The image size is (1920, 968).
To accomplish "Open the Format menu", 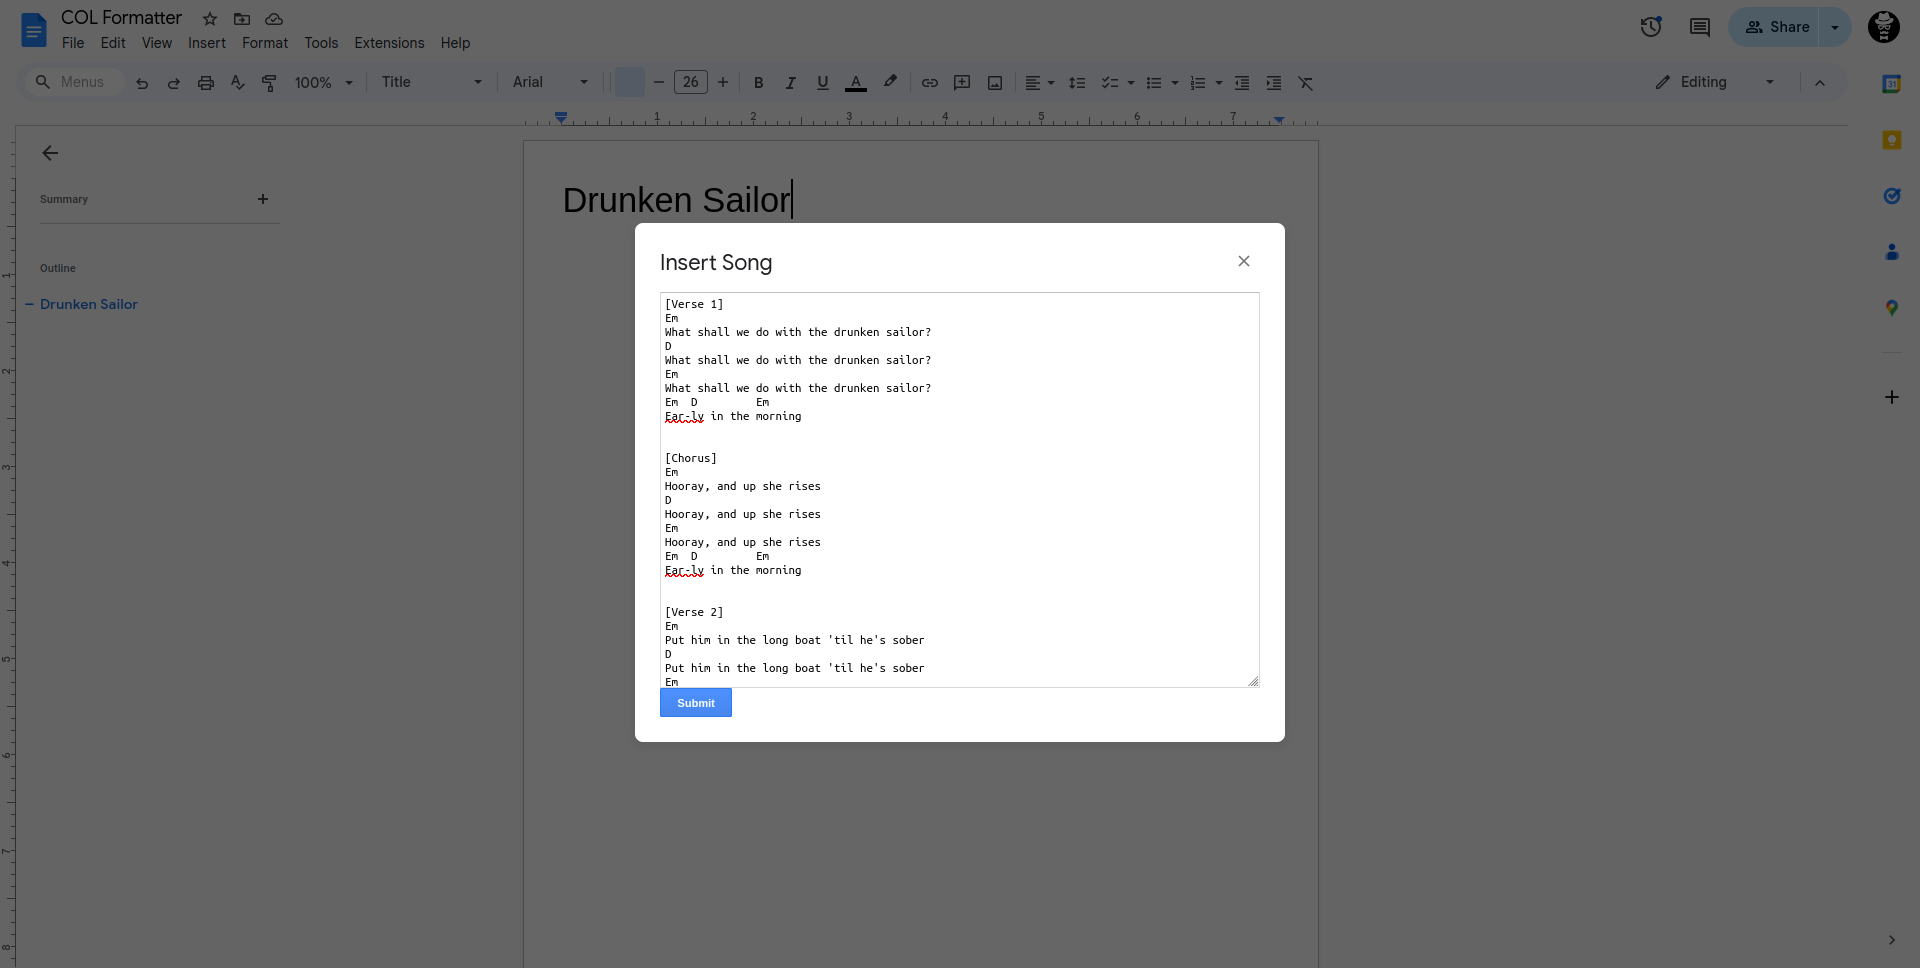I will coord(265,43).
